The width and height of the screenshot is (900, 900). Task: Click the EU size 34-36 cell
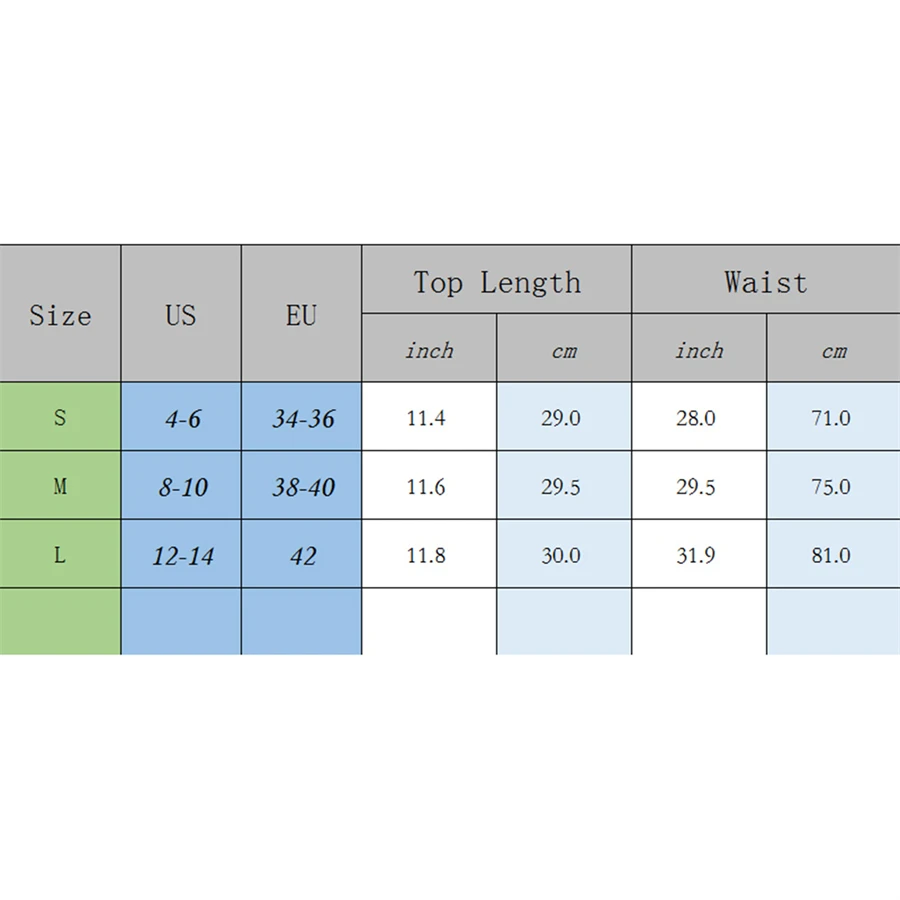coord(303,418)
